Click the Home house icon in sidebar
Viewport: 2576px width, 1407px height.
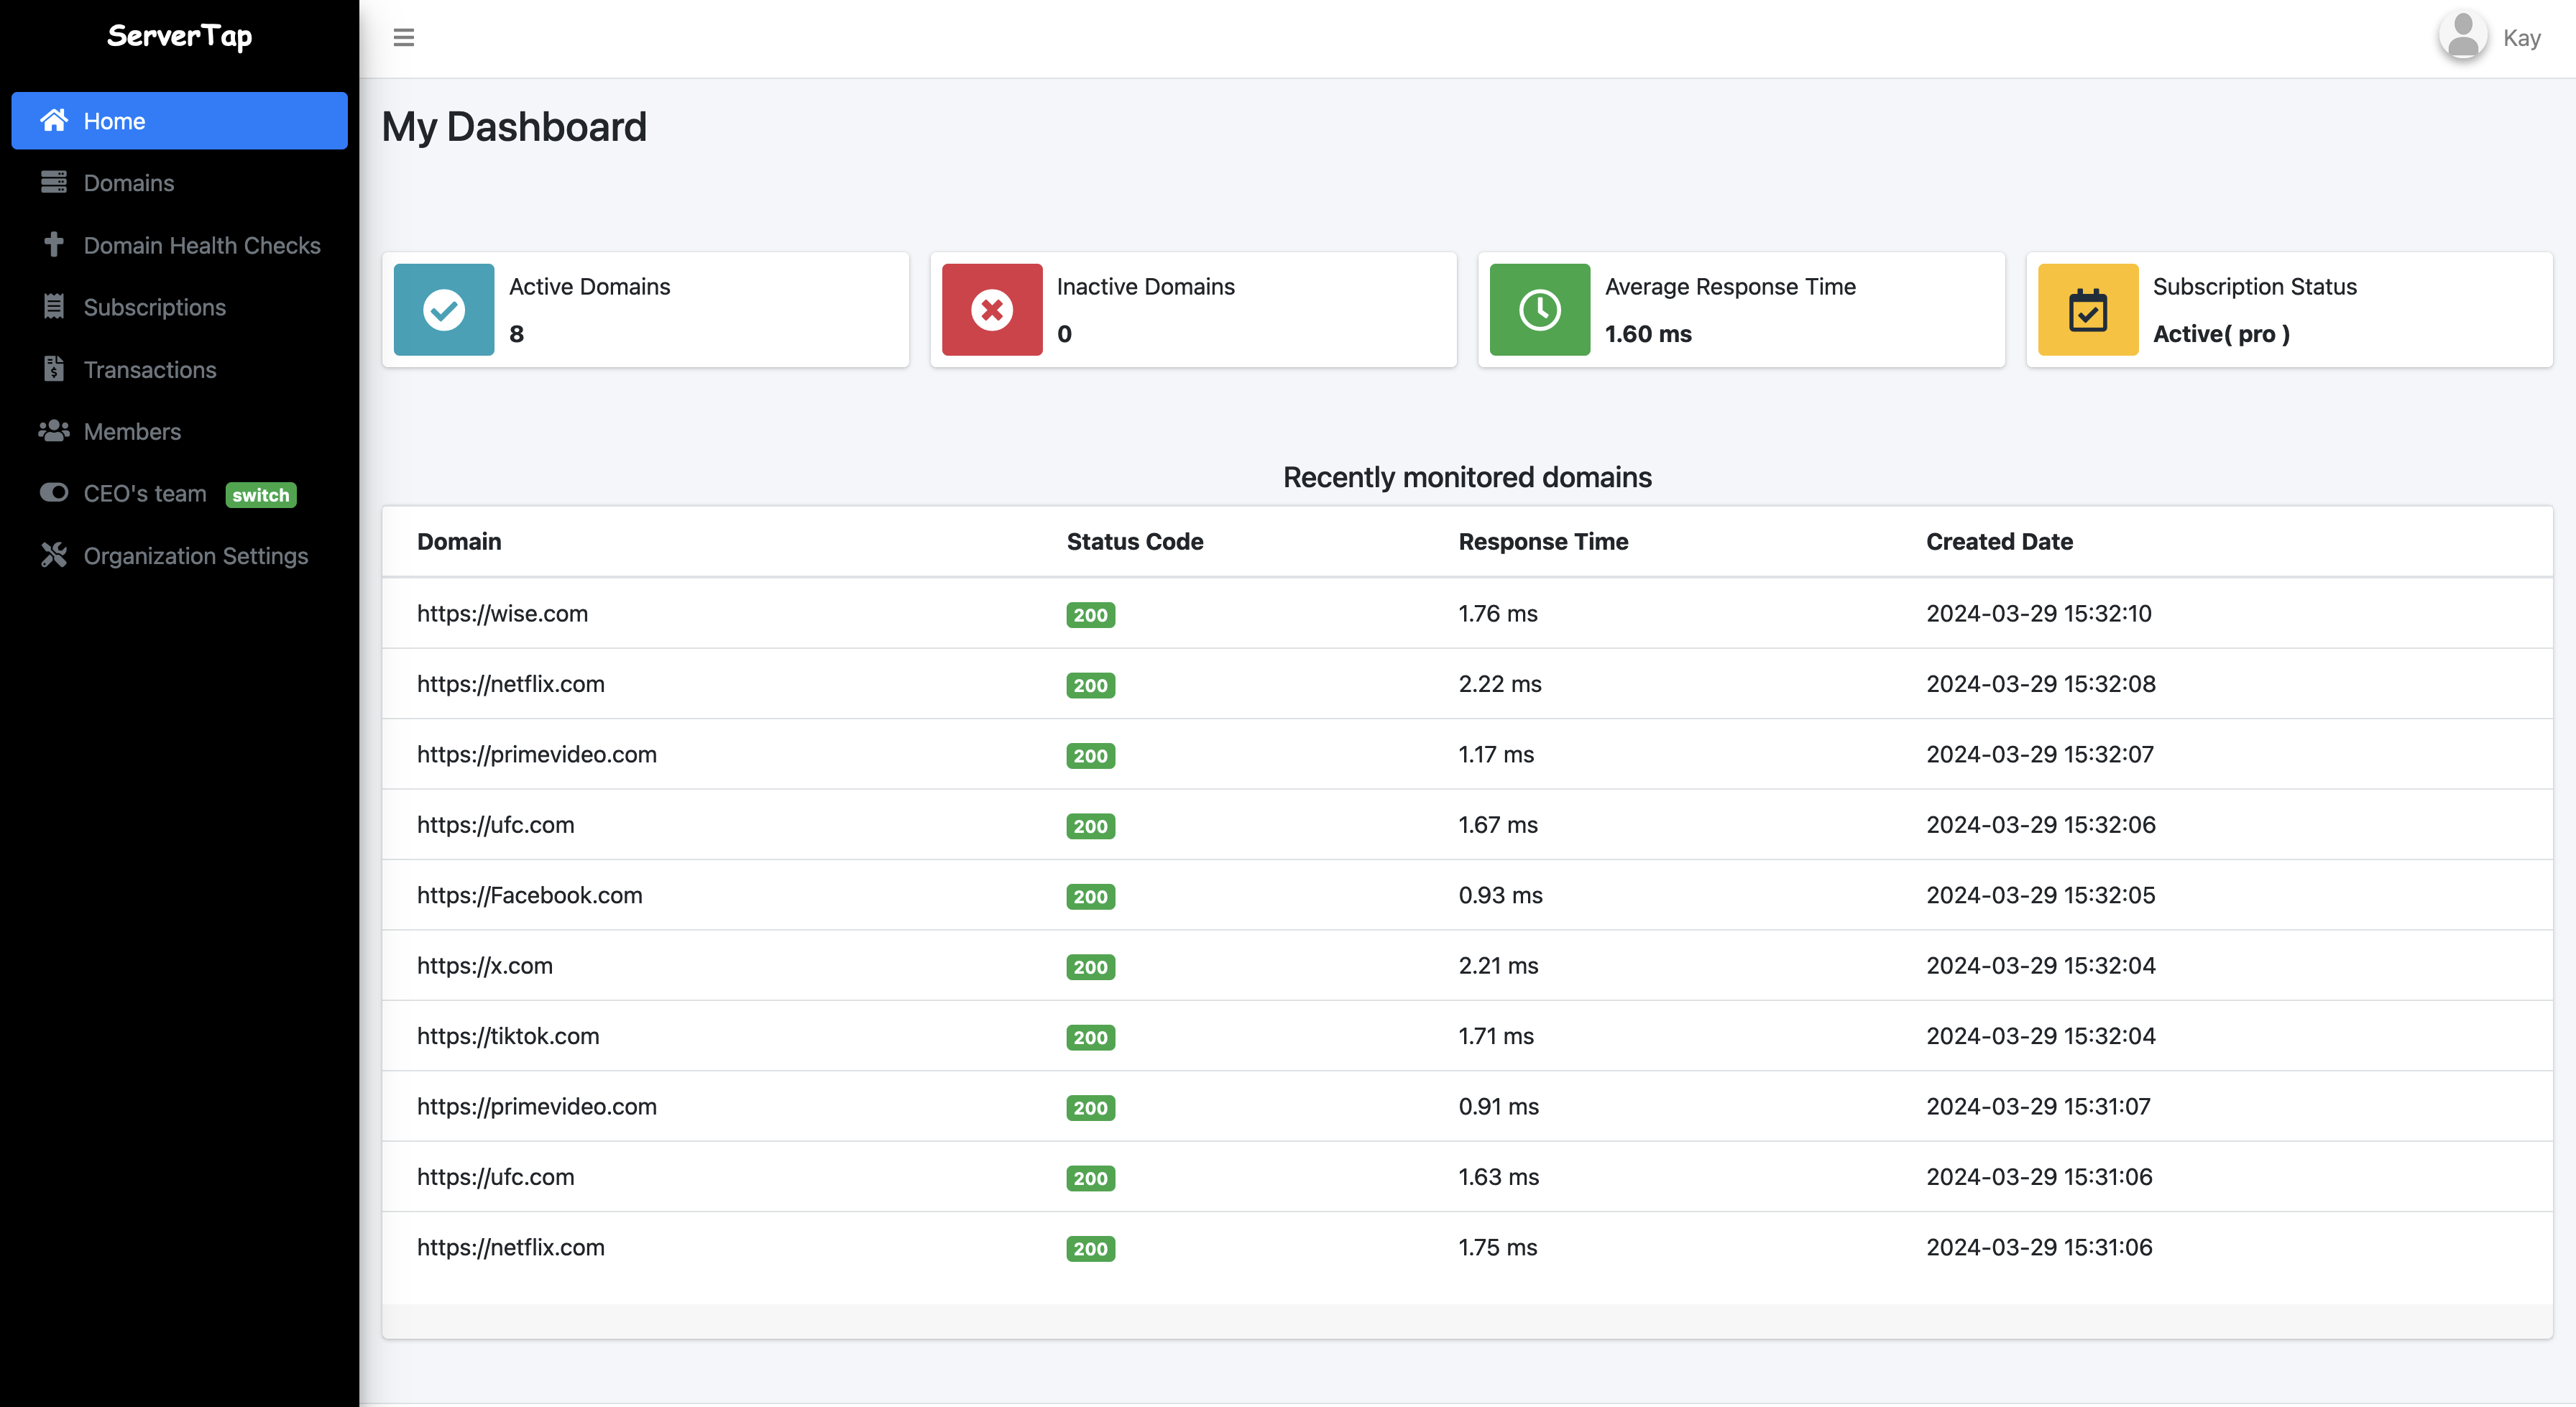54,121
